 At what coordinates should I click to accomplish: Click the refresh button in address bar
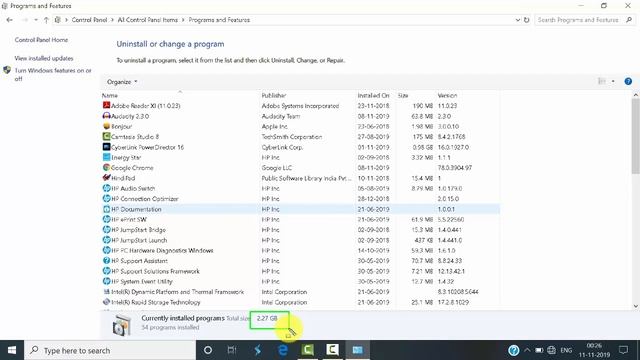527,20
